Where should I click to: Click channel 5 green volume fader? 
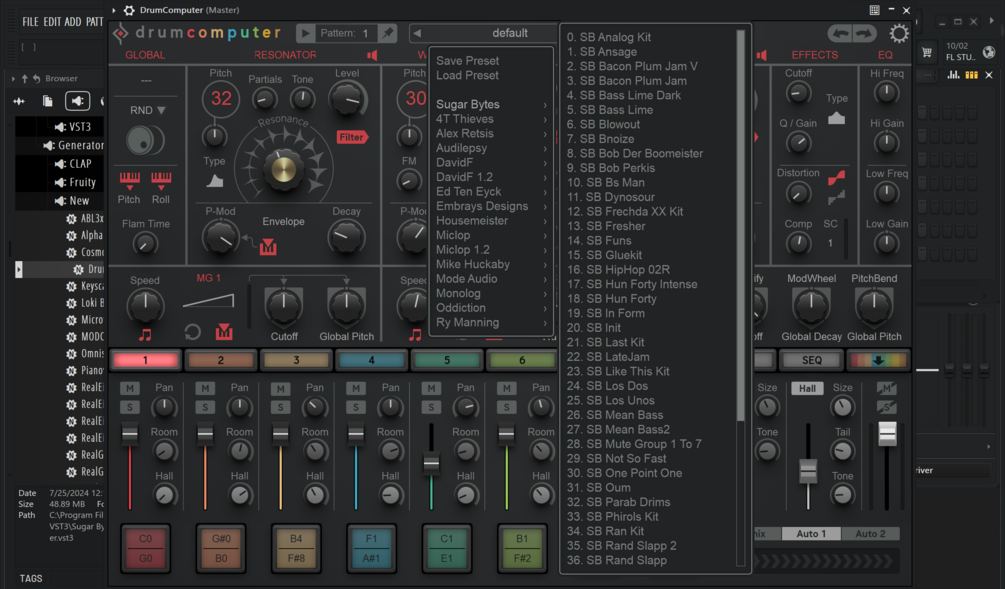[431, 463]
